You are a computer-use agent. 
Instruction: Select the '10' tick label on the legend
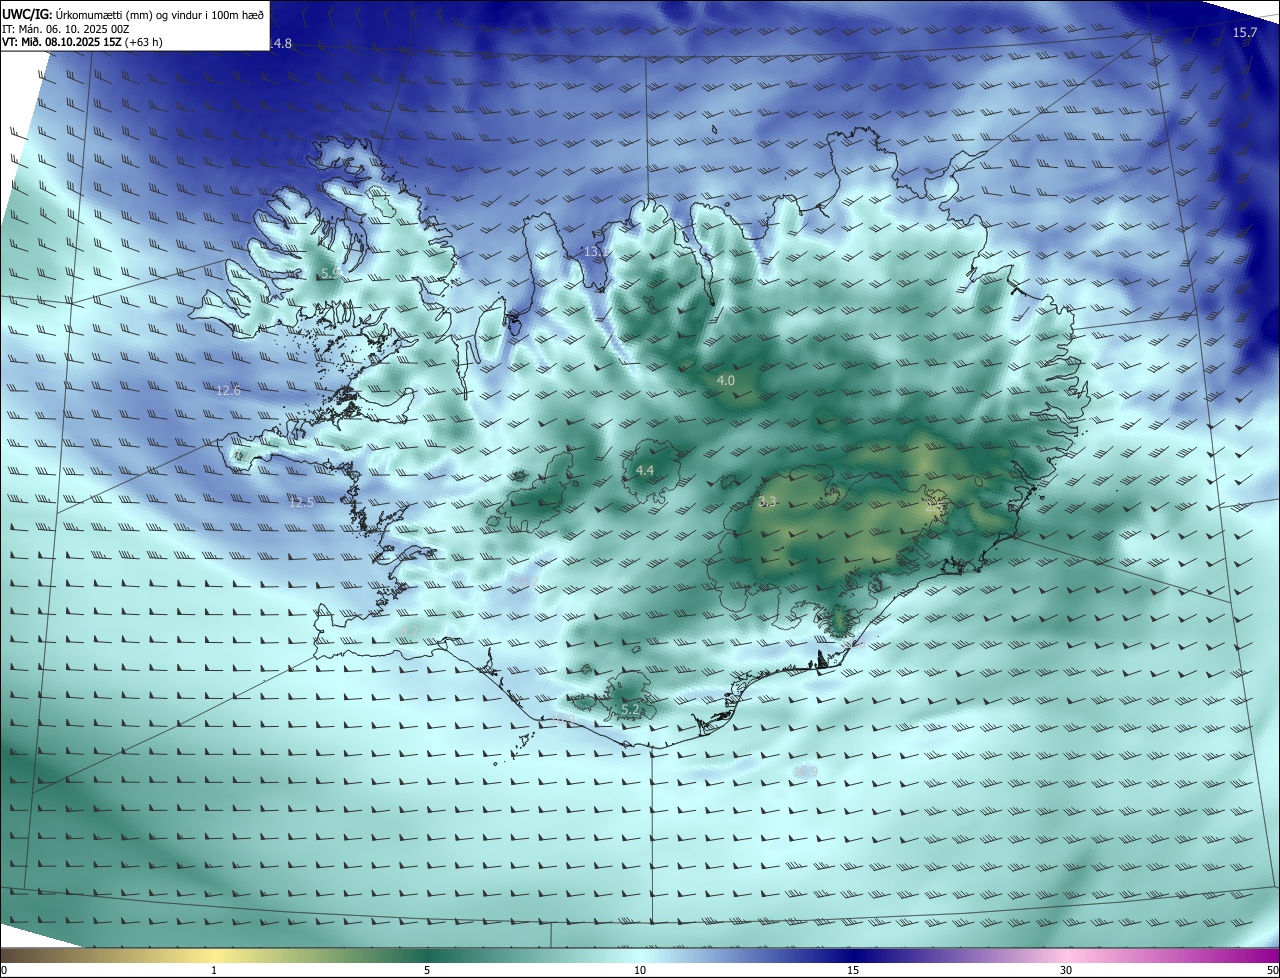coord(640,970)
